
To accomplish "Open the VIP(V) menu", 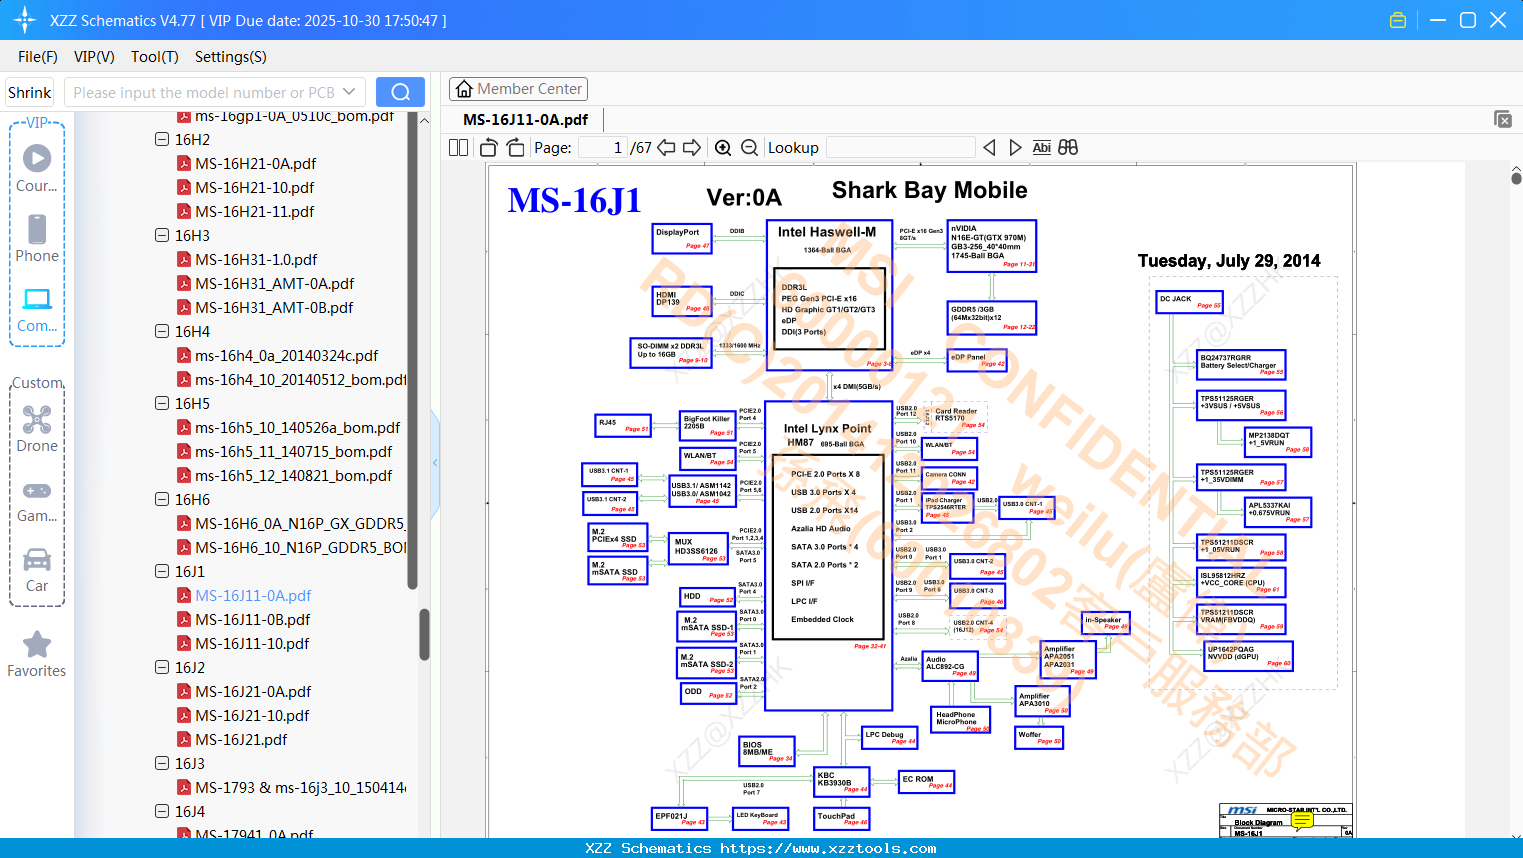I will pos(94,57).
